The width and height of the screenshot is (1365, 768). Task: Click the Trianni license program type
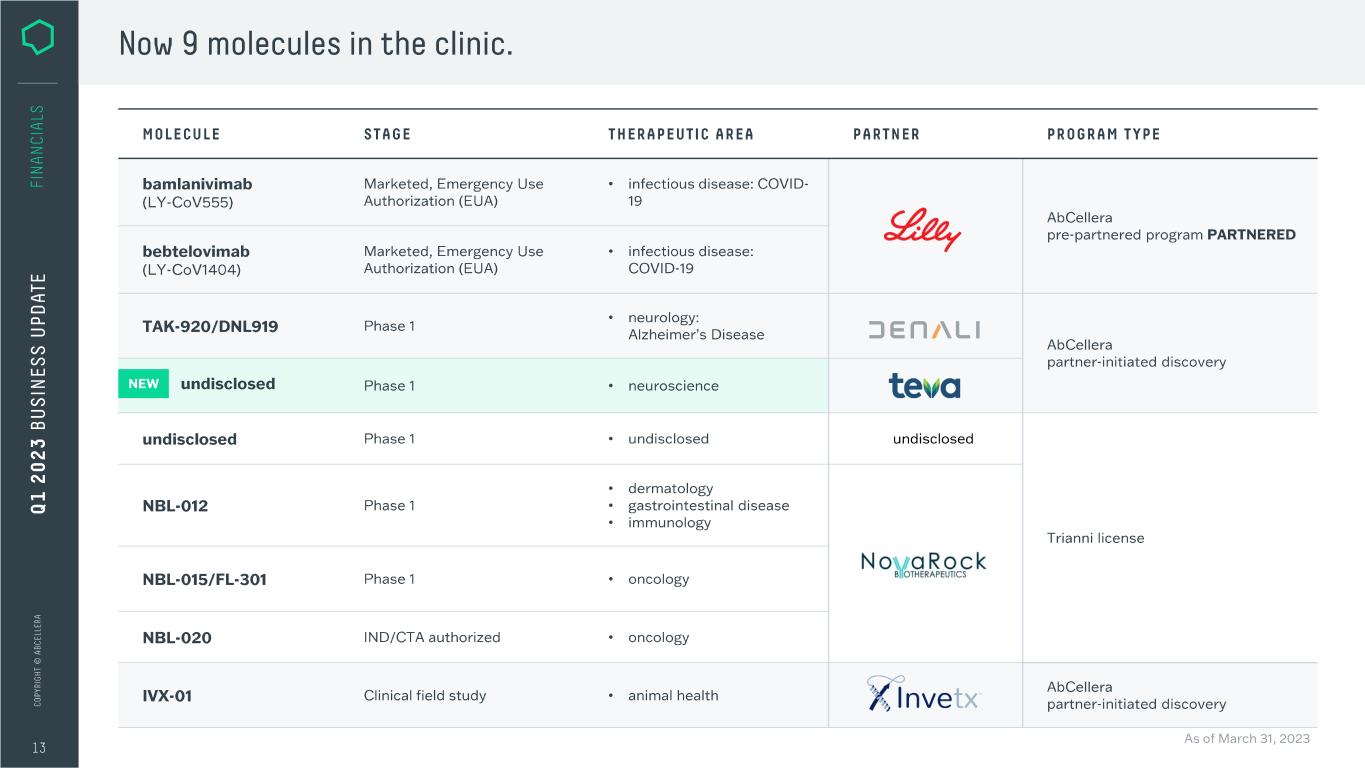tap(1095, 538)
